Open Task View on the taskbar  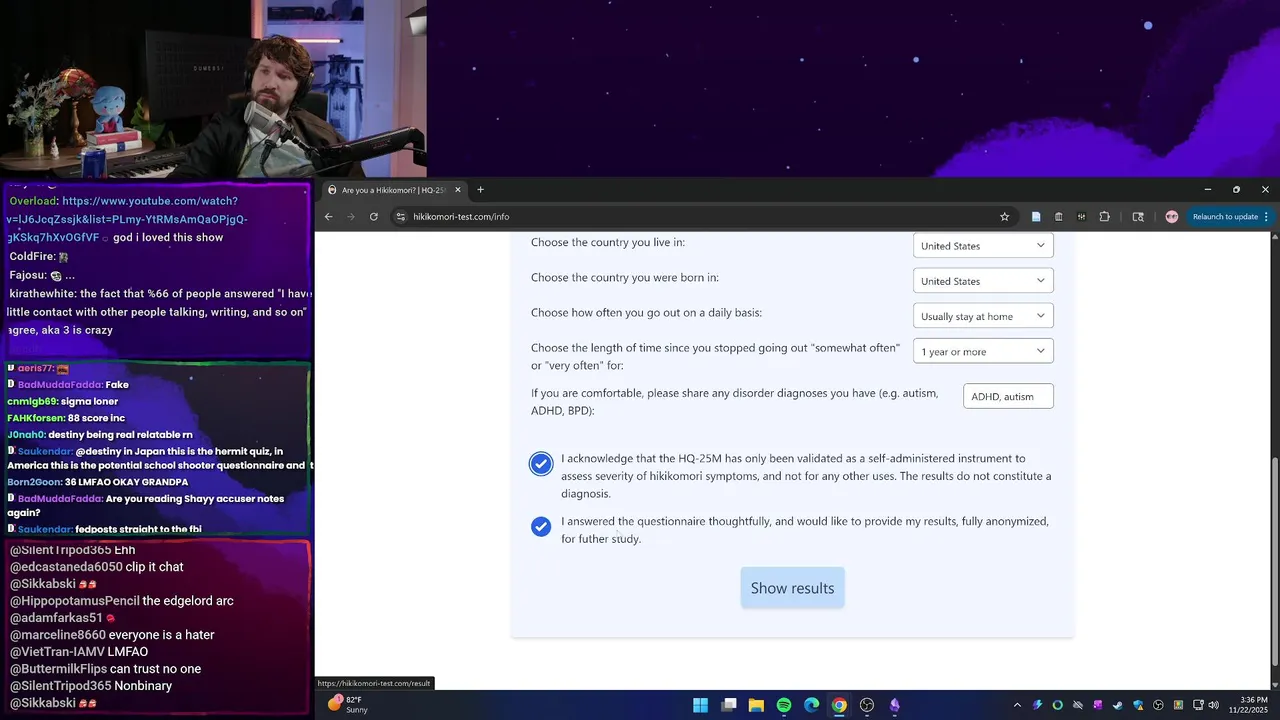[729, 705]
